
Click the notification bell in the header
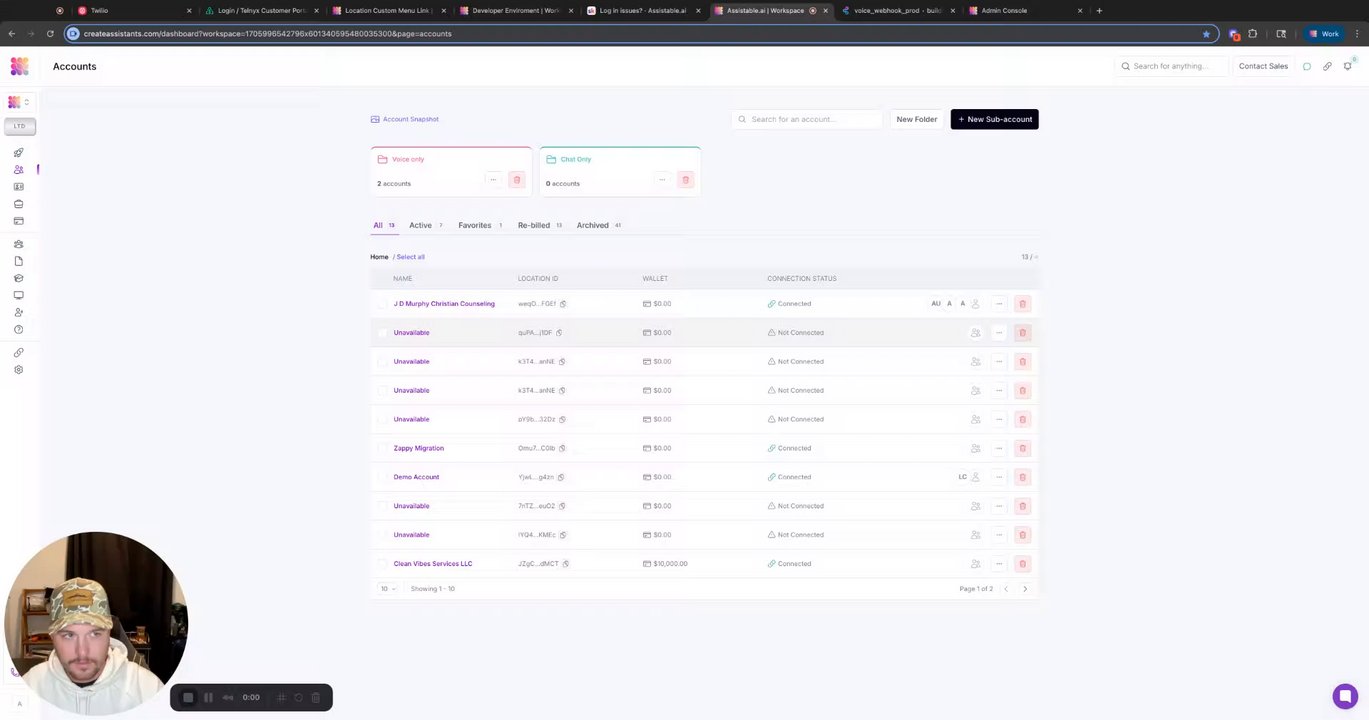coord(1347,66)
